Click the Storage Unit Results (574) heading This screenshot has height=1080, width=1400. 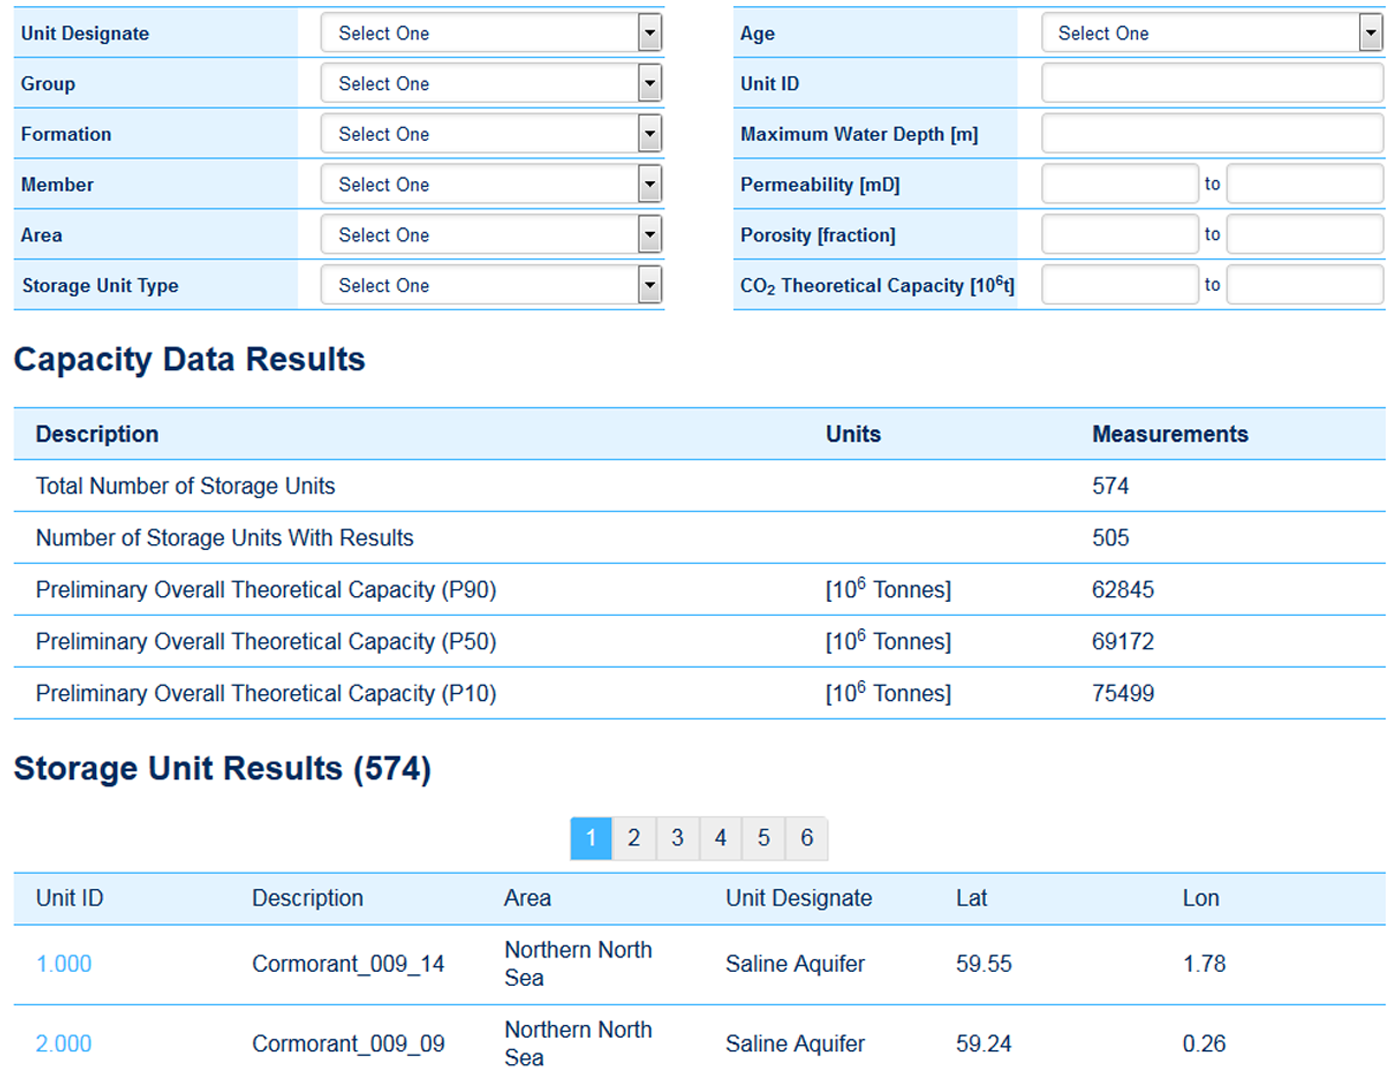[x=223, y=768]
